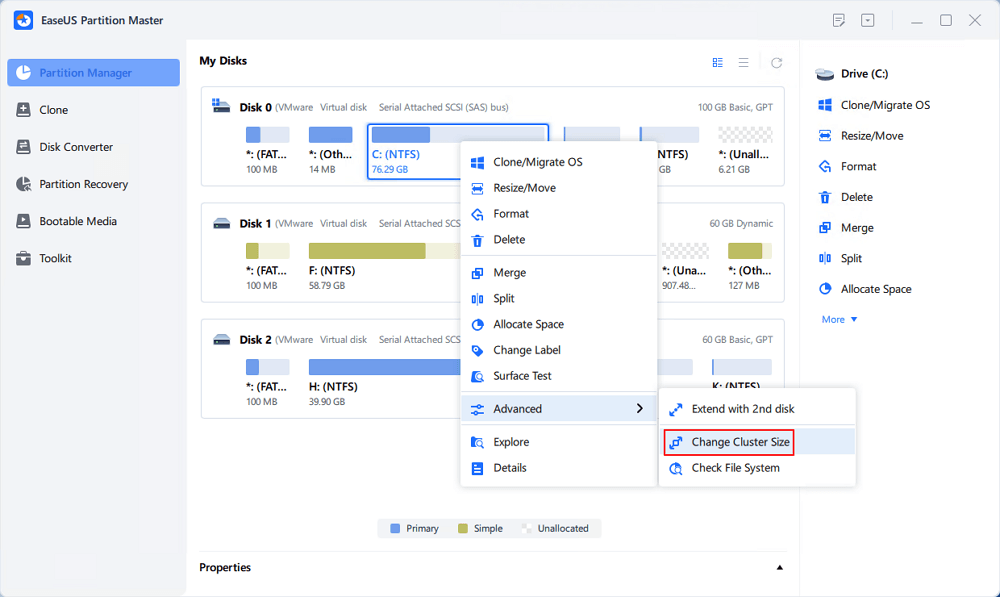Switch to list view of disks
The width and height of the screenshot is (1000, 597).
point(743,63)
